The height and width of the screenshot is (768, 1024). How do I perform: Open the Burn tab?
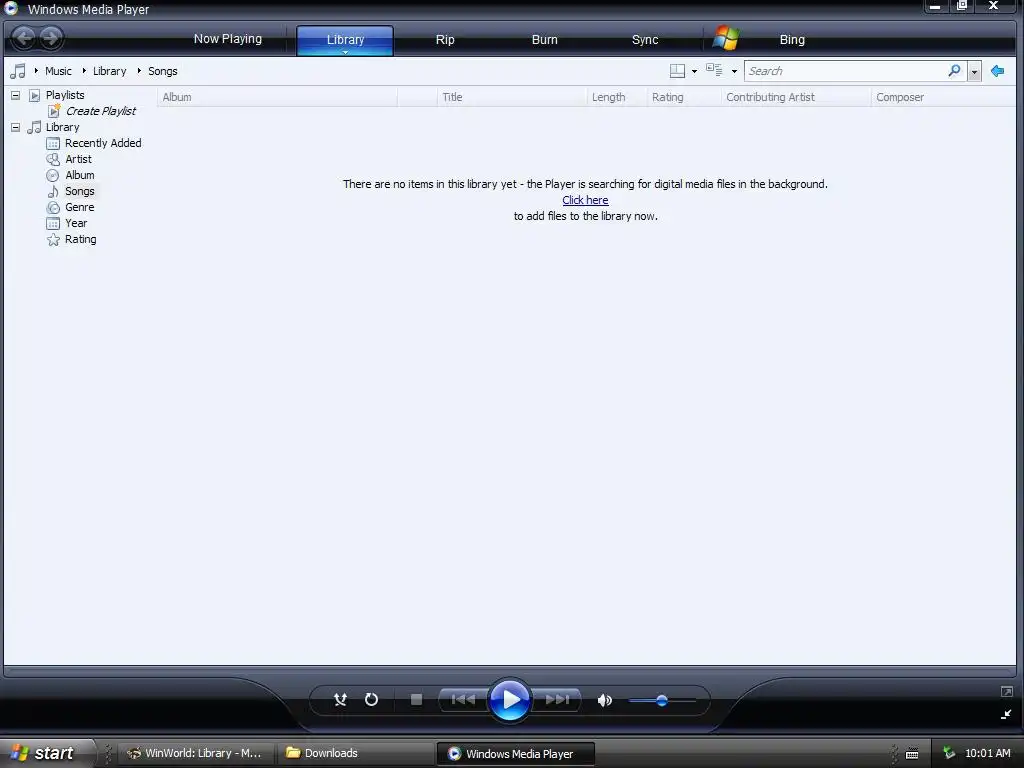coord(545,40)
